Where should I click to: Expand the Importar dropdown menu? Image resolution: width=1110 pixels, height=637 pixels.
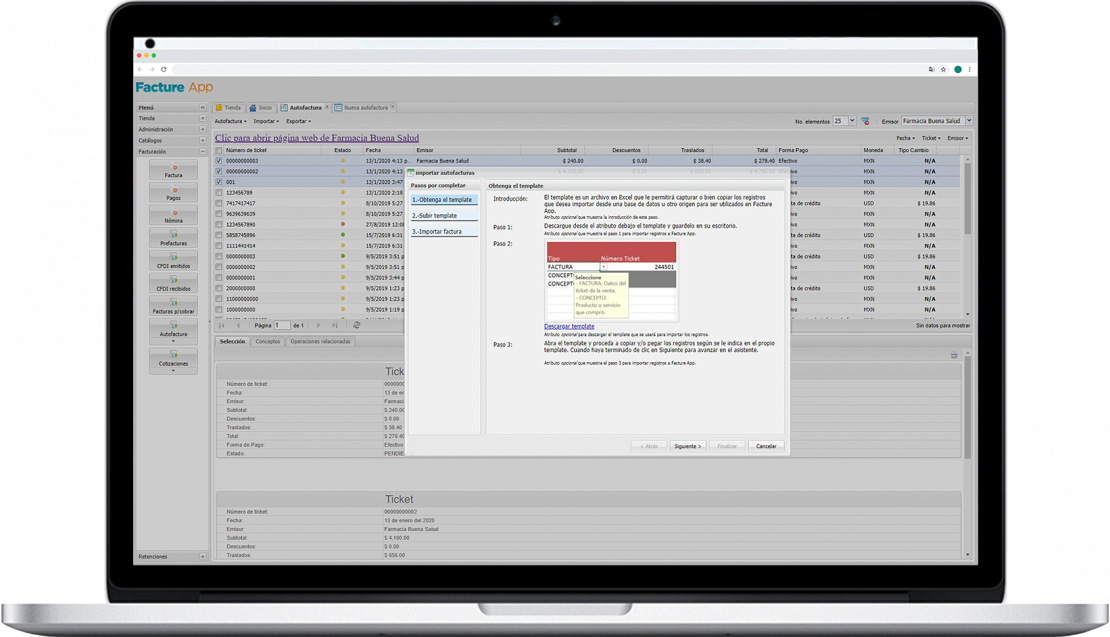266,121
